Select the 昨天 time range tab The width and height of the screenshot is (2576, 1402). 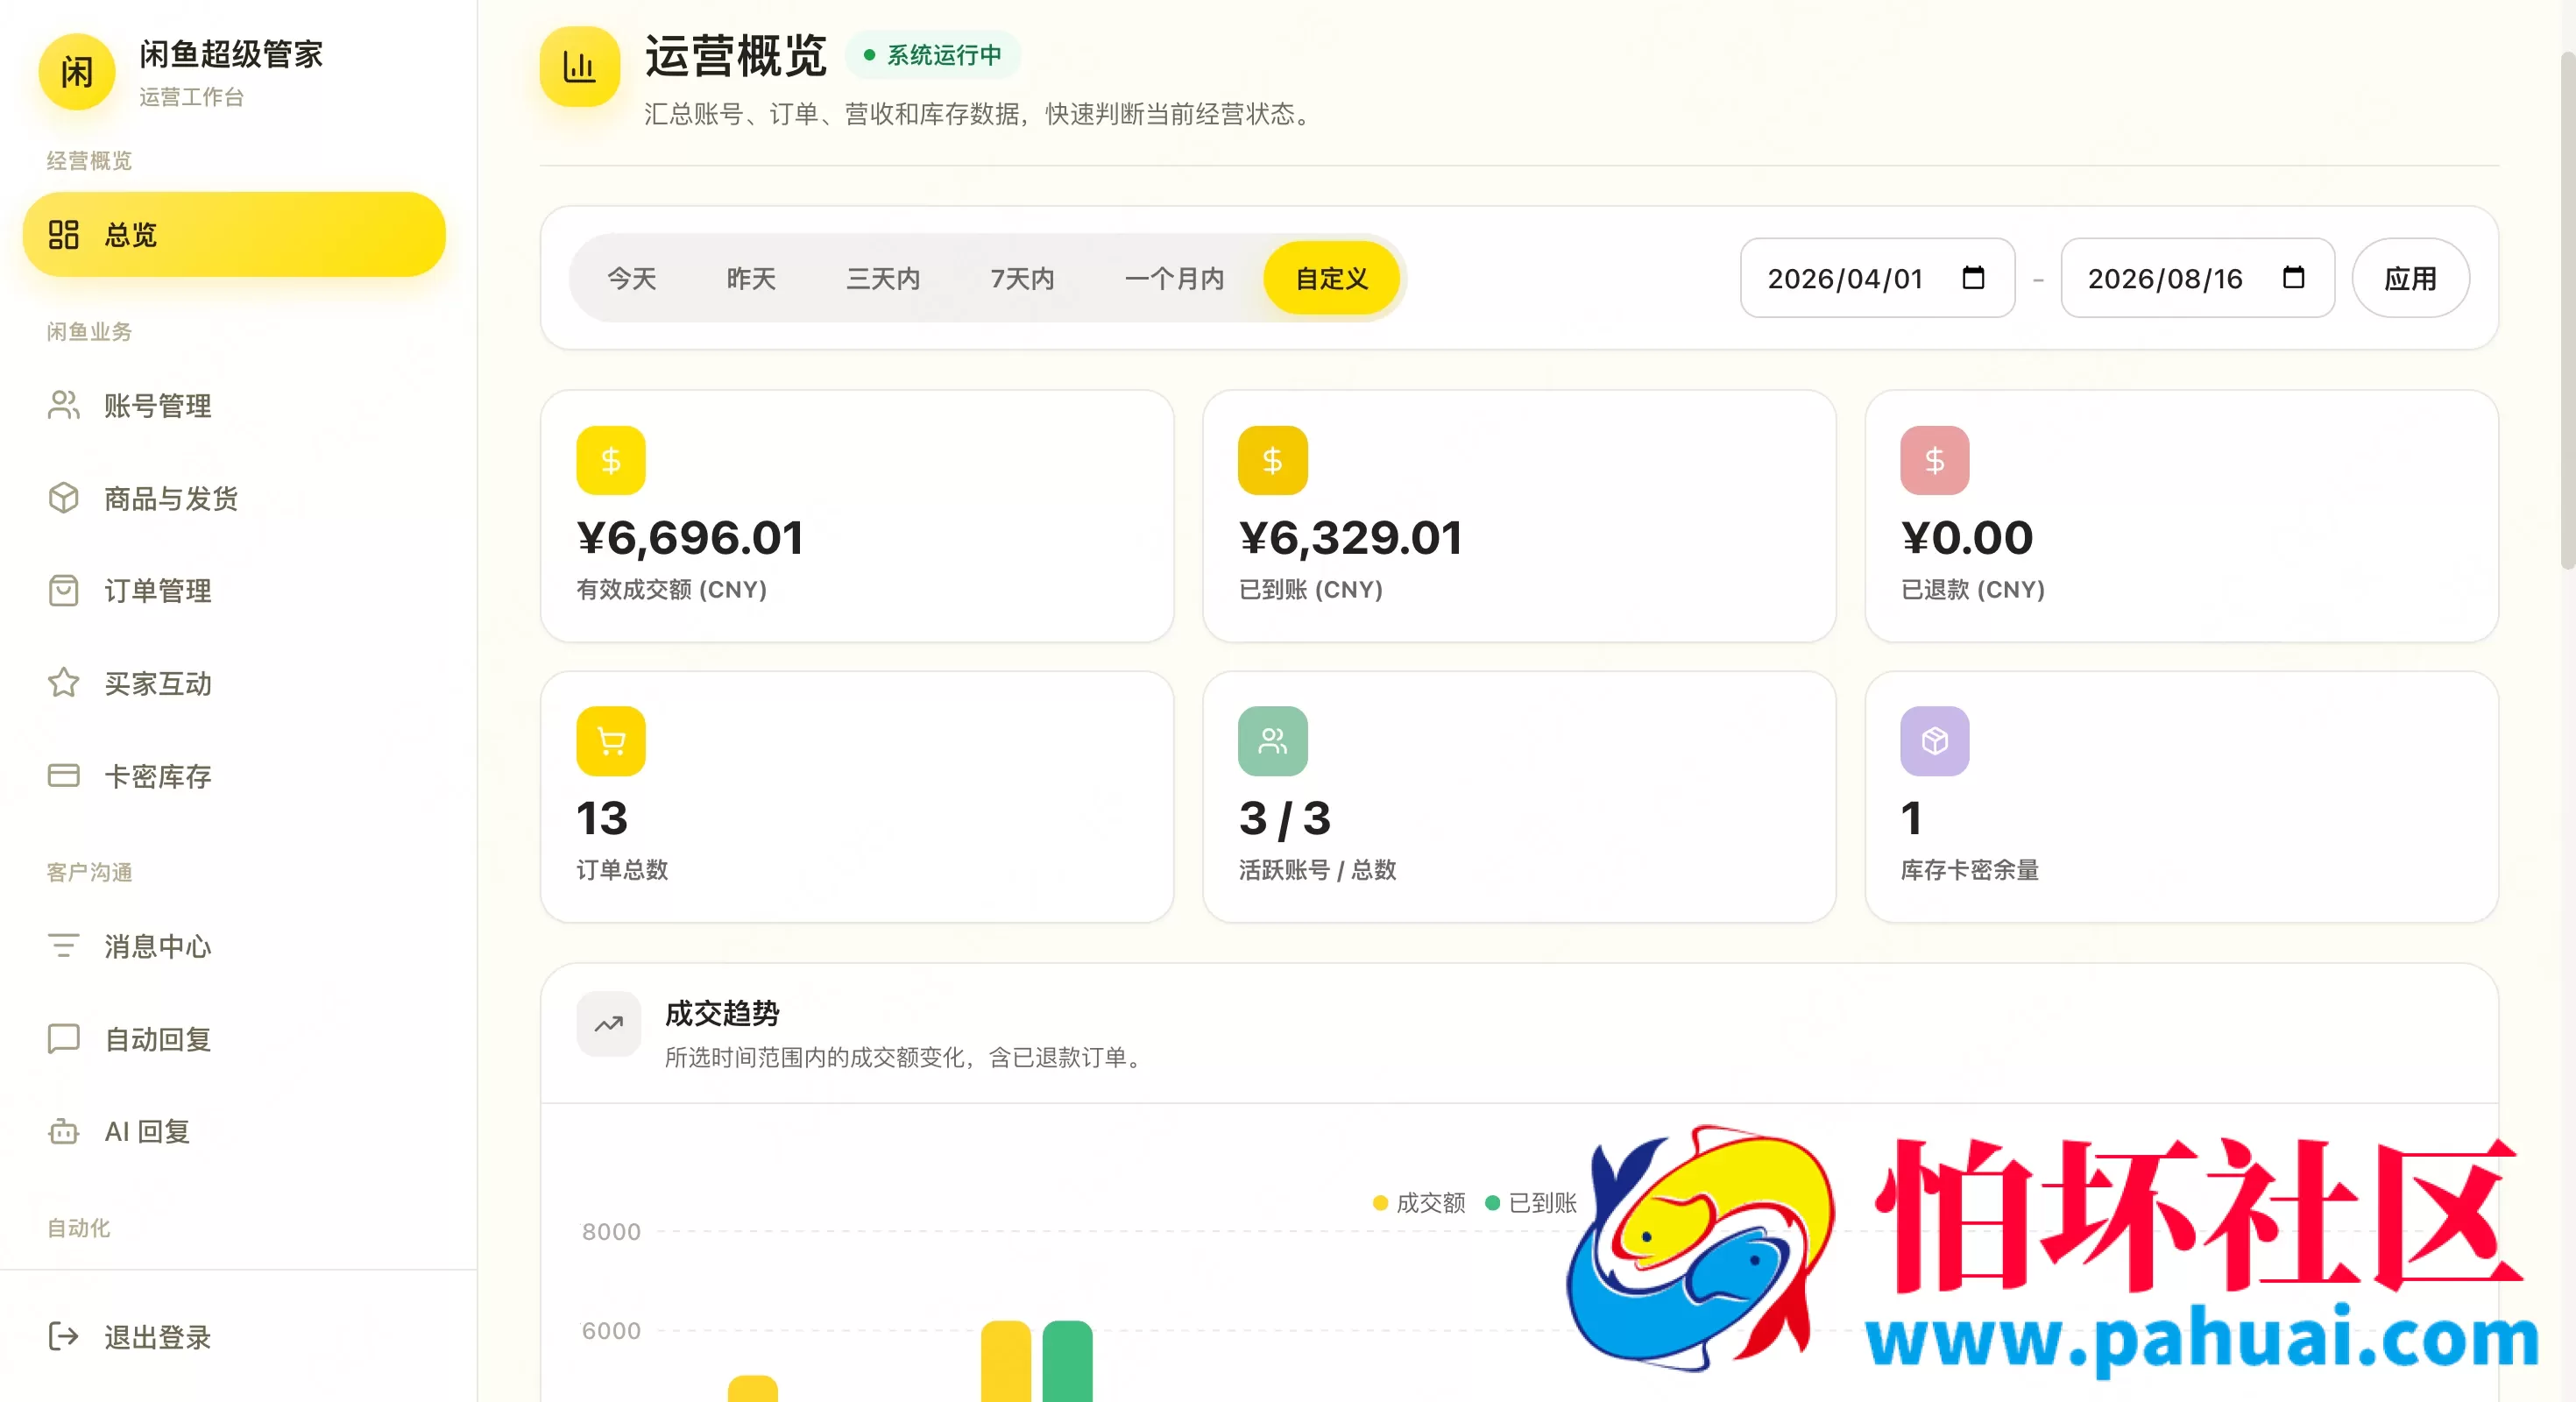751,278
